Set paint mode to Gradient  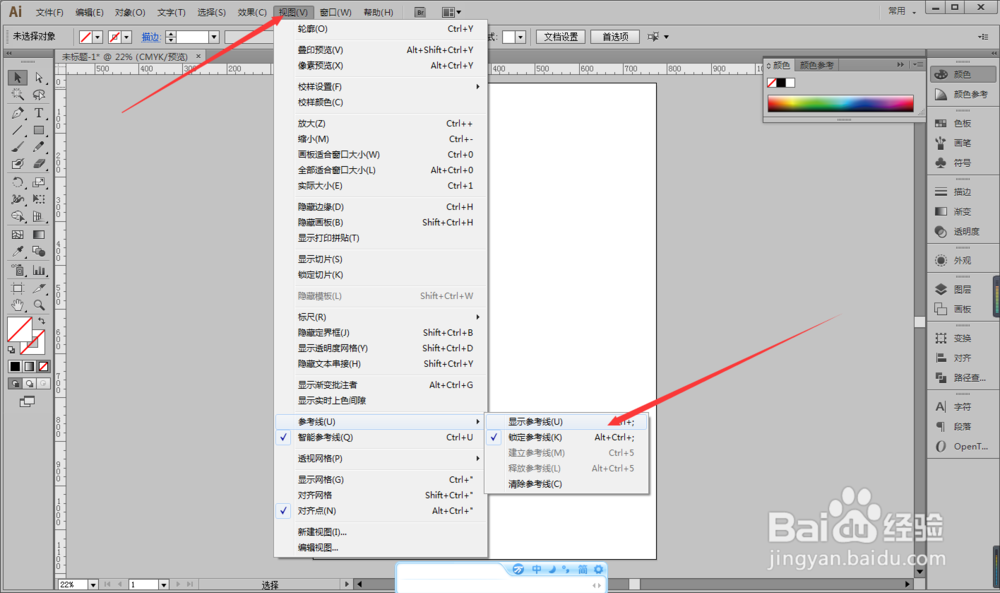[29, 367]
